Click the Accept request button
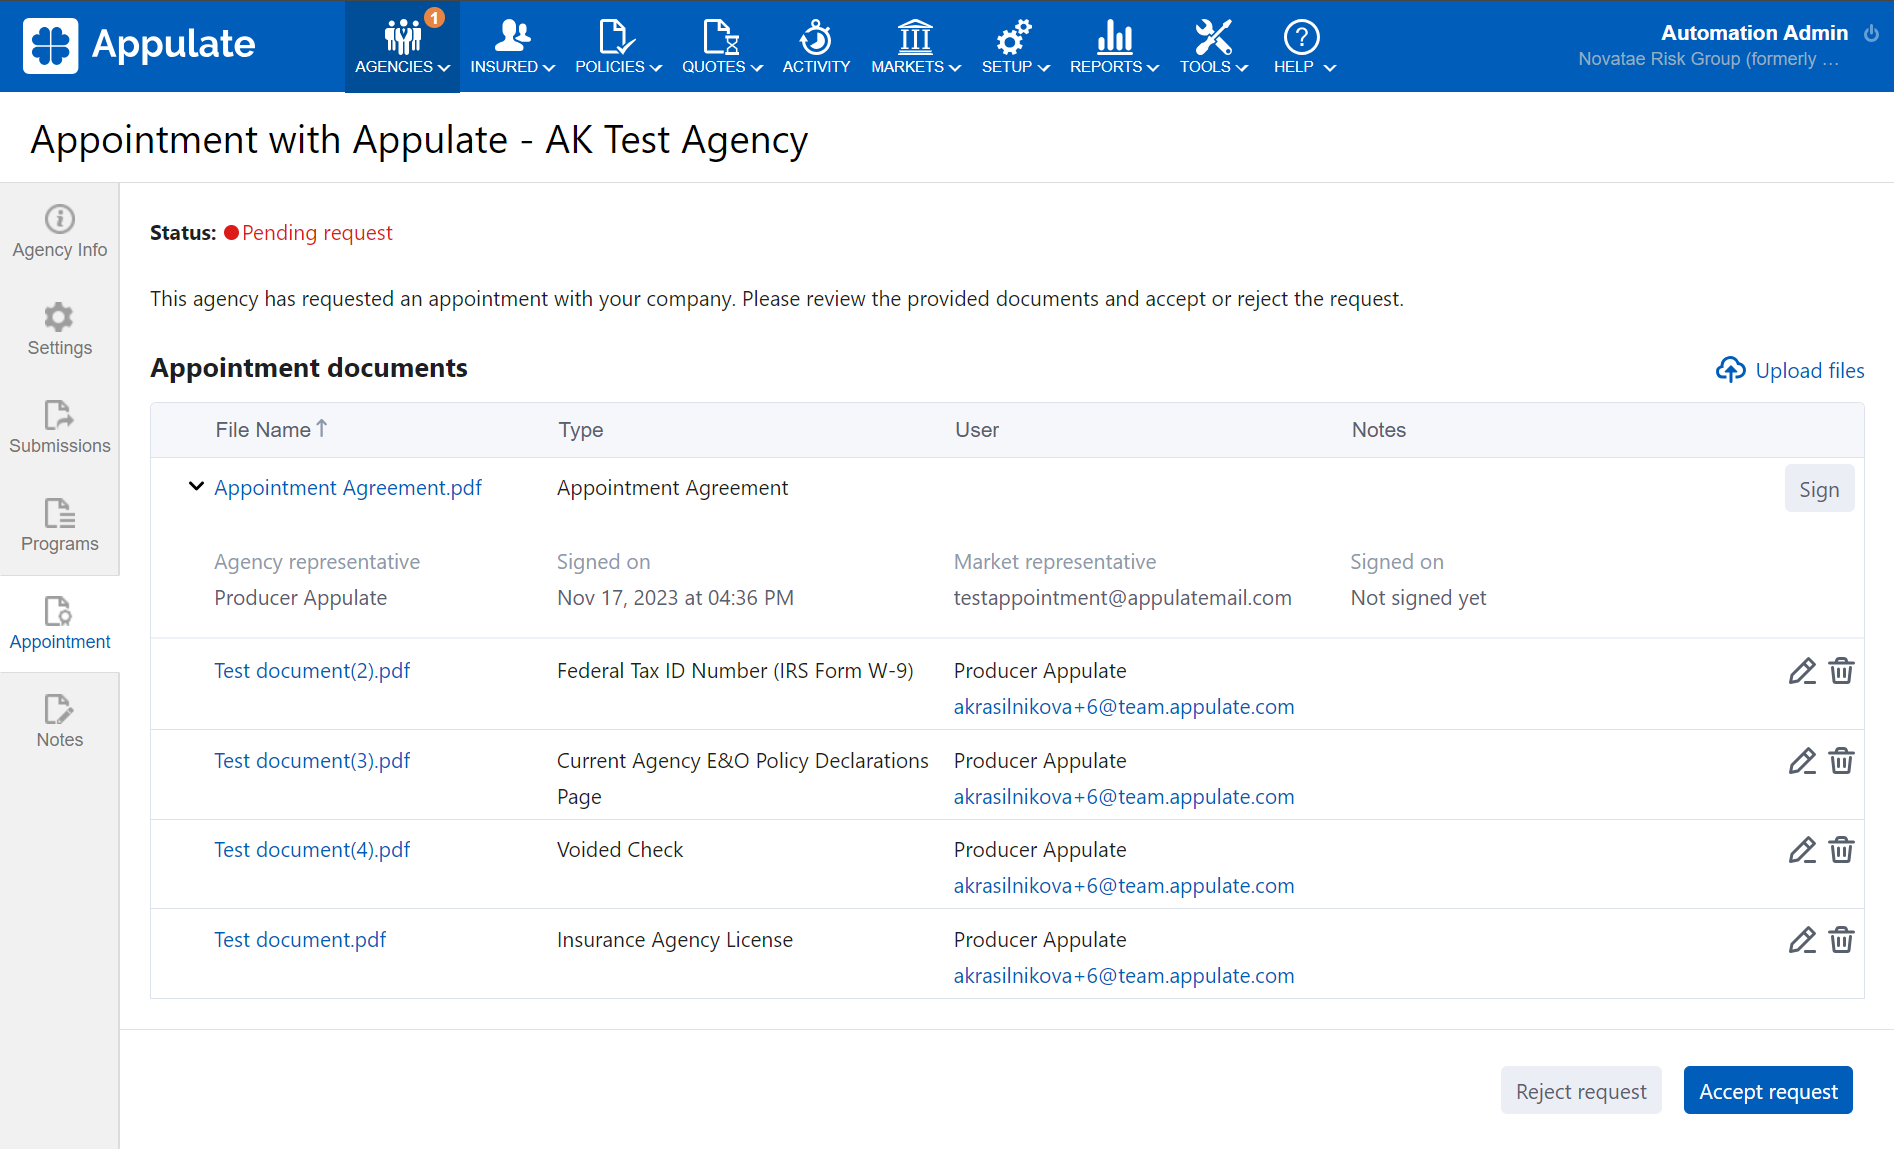This screenshot has height=1149, width=1894. [x=1767, y=1091]
